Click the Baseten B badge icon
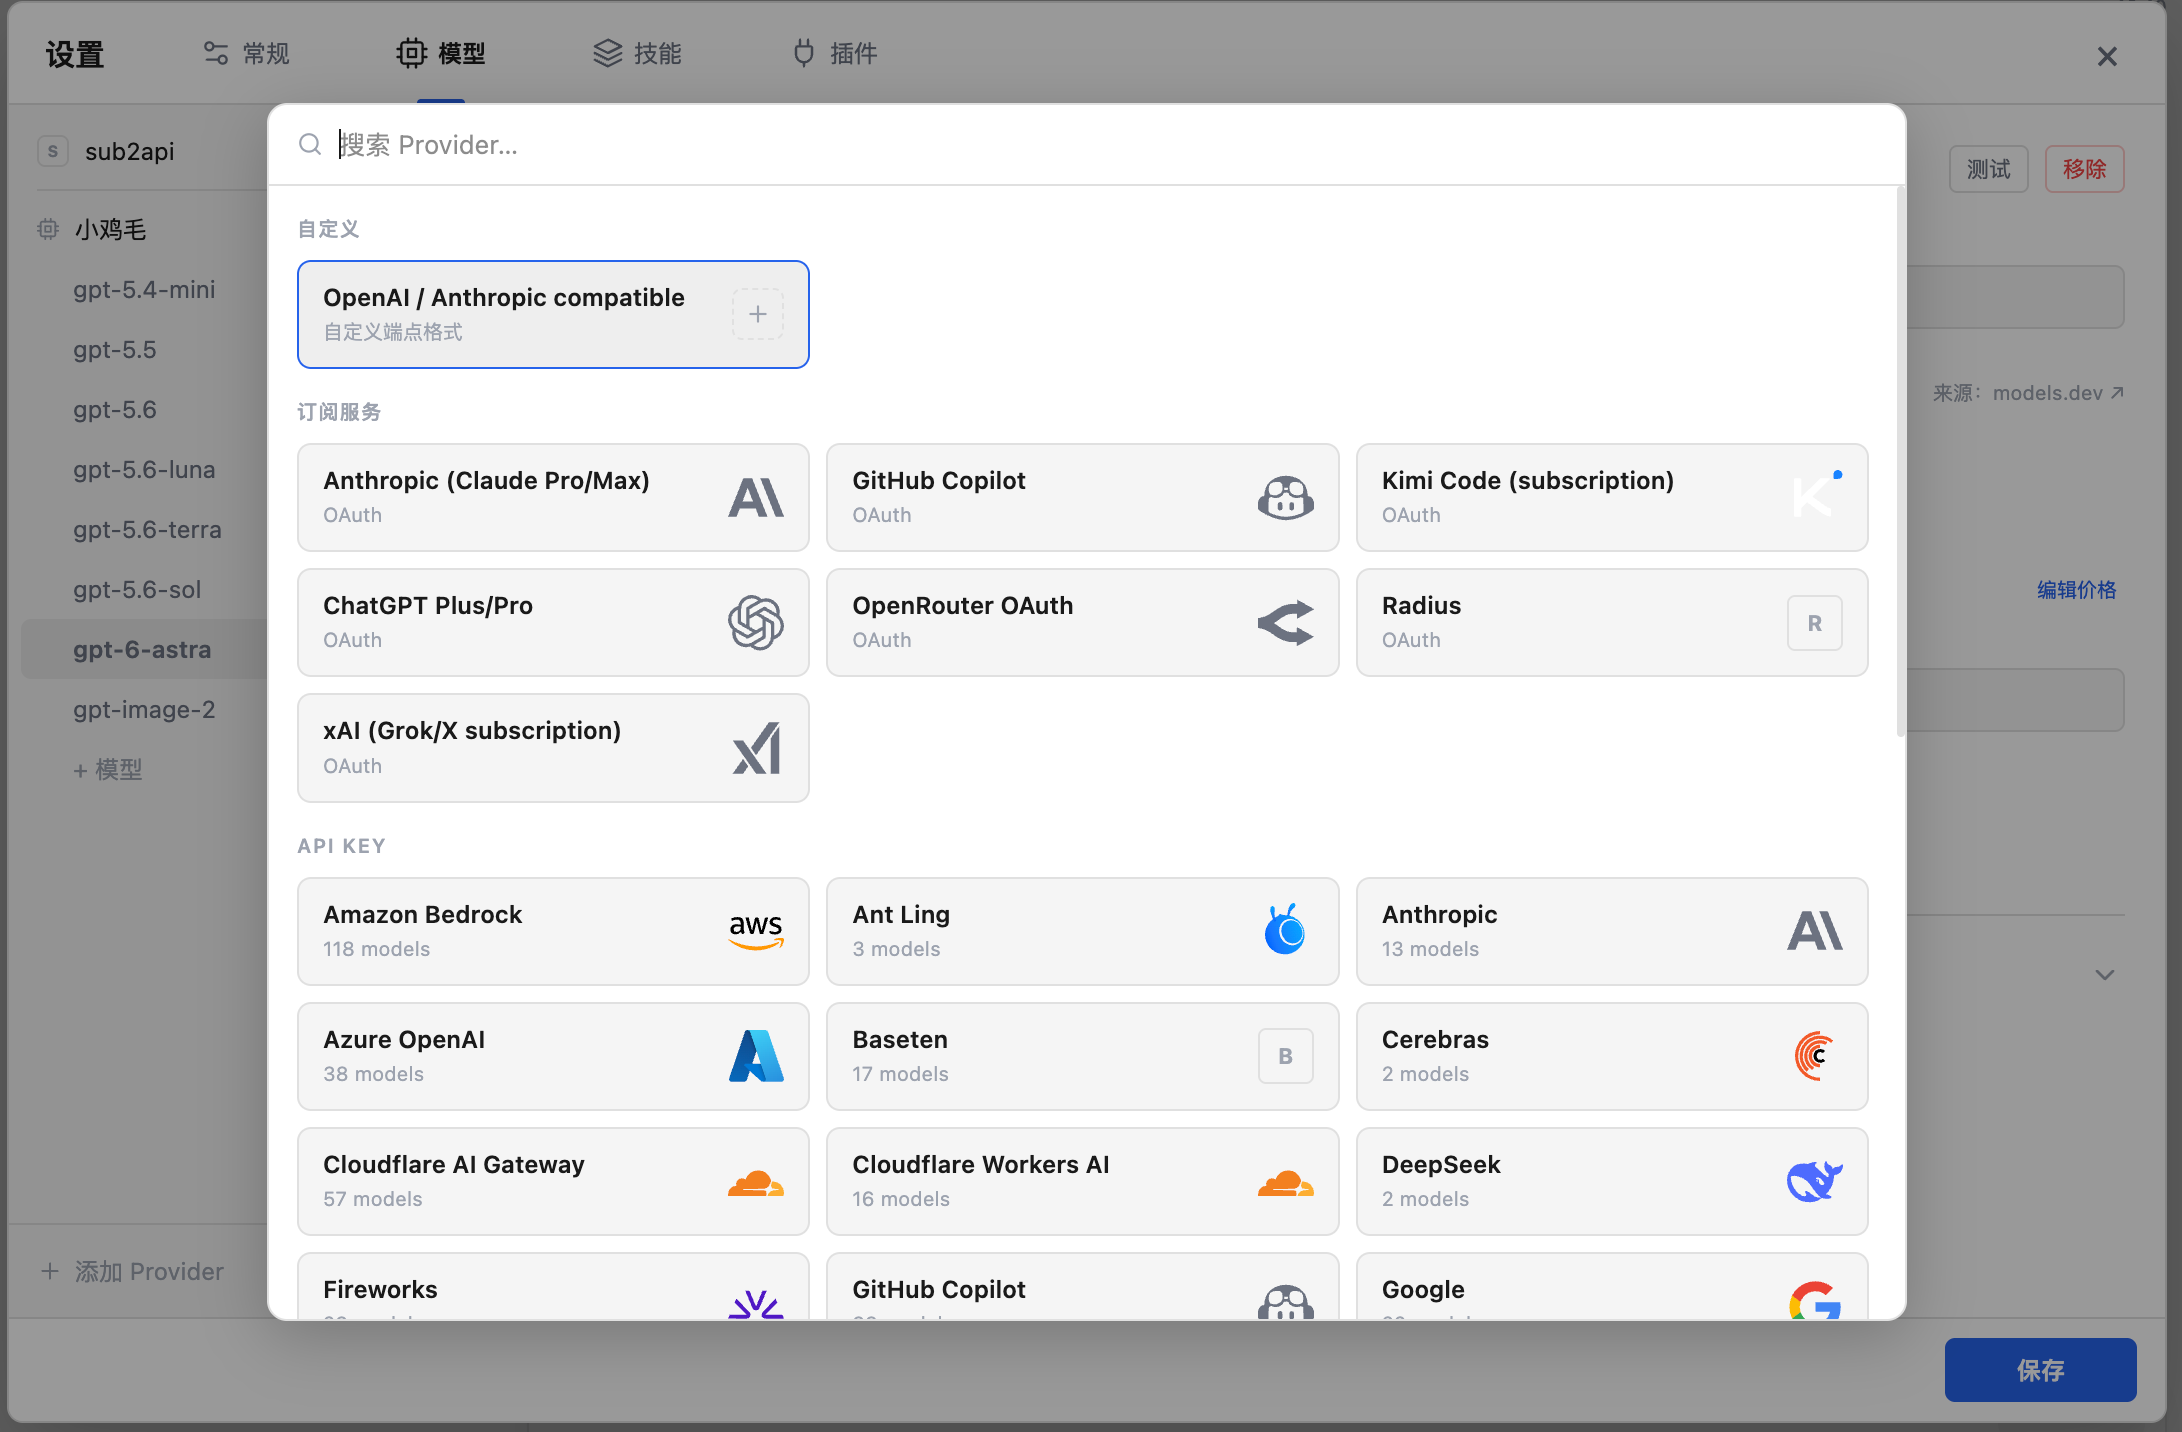Screen dimensions: 2182x1432 [1285, 1056]
